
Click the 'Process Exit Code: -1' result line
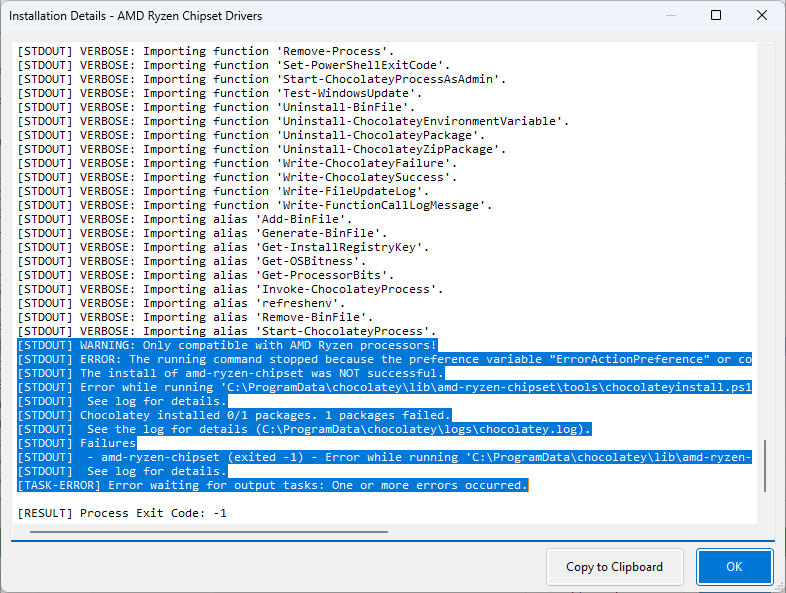click(x=122, y=513)
